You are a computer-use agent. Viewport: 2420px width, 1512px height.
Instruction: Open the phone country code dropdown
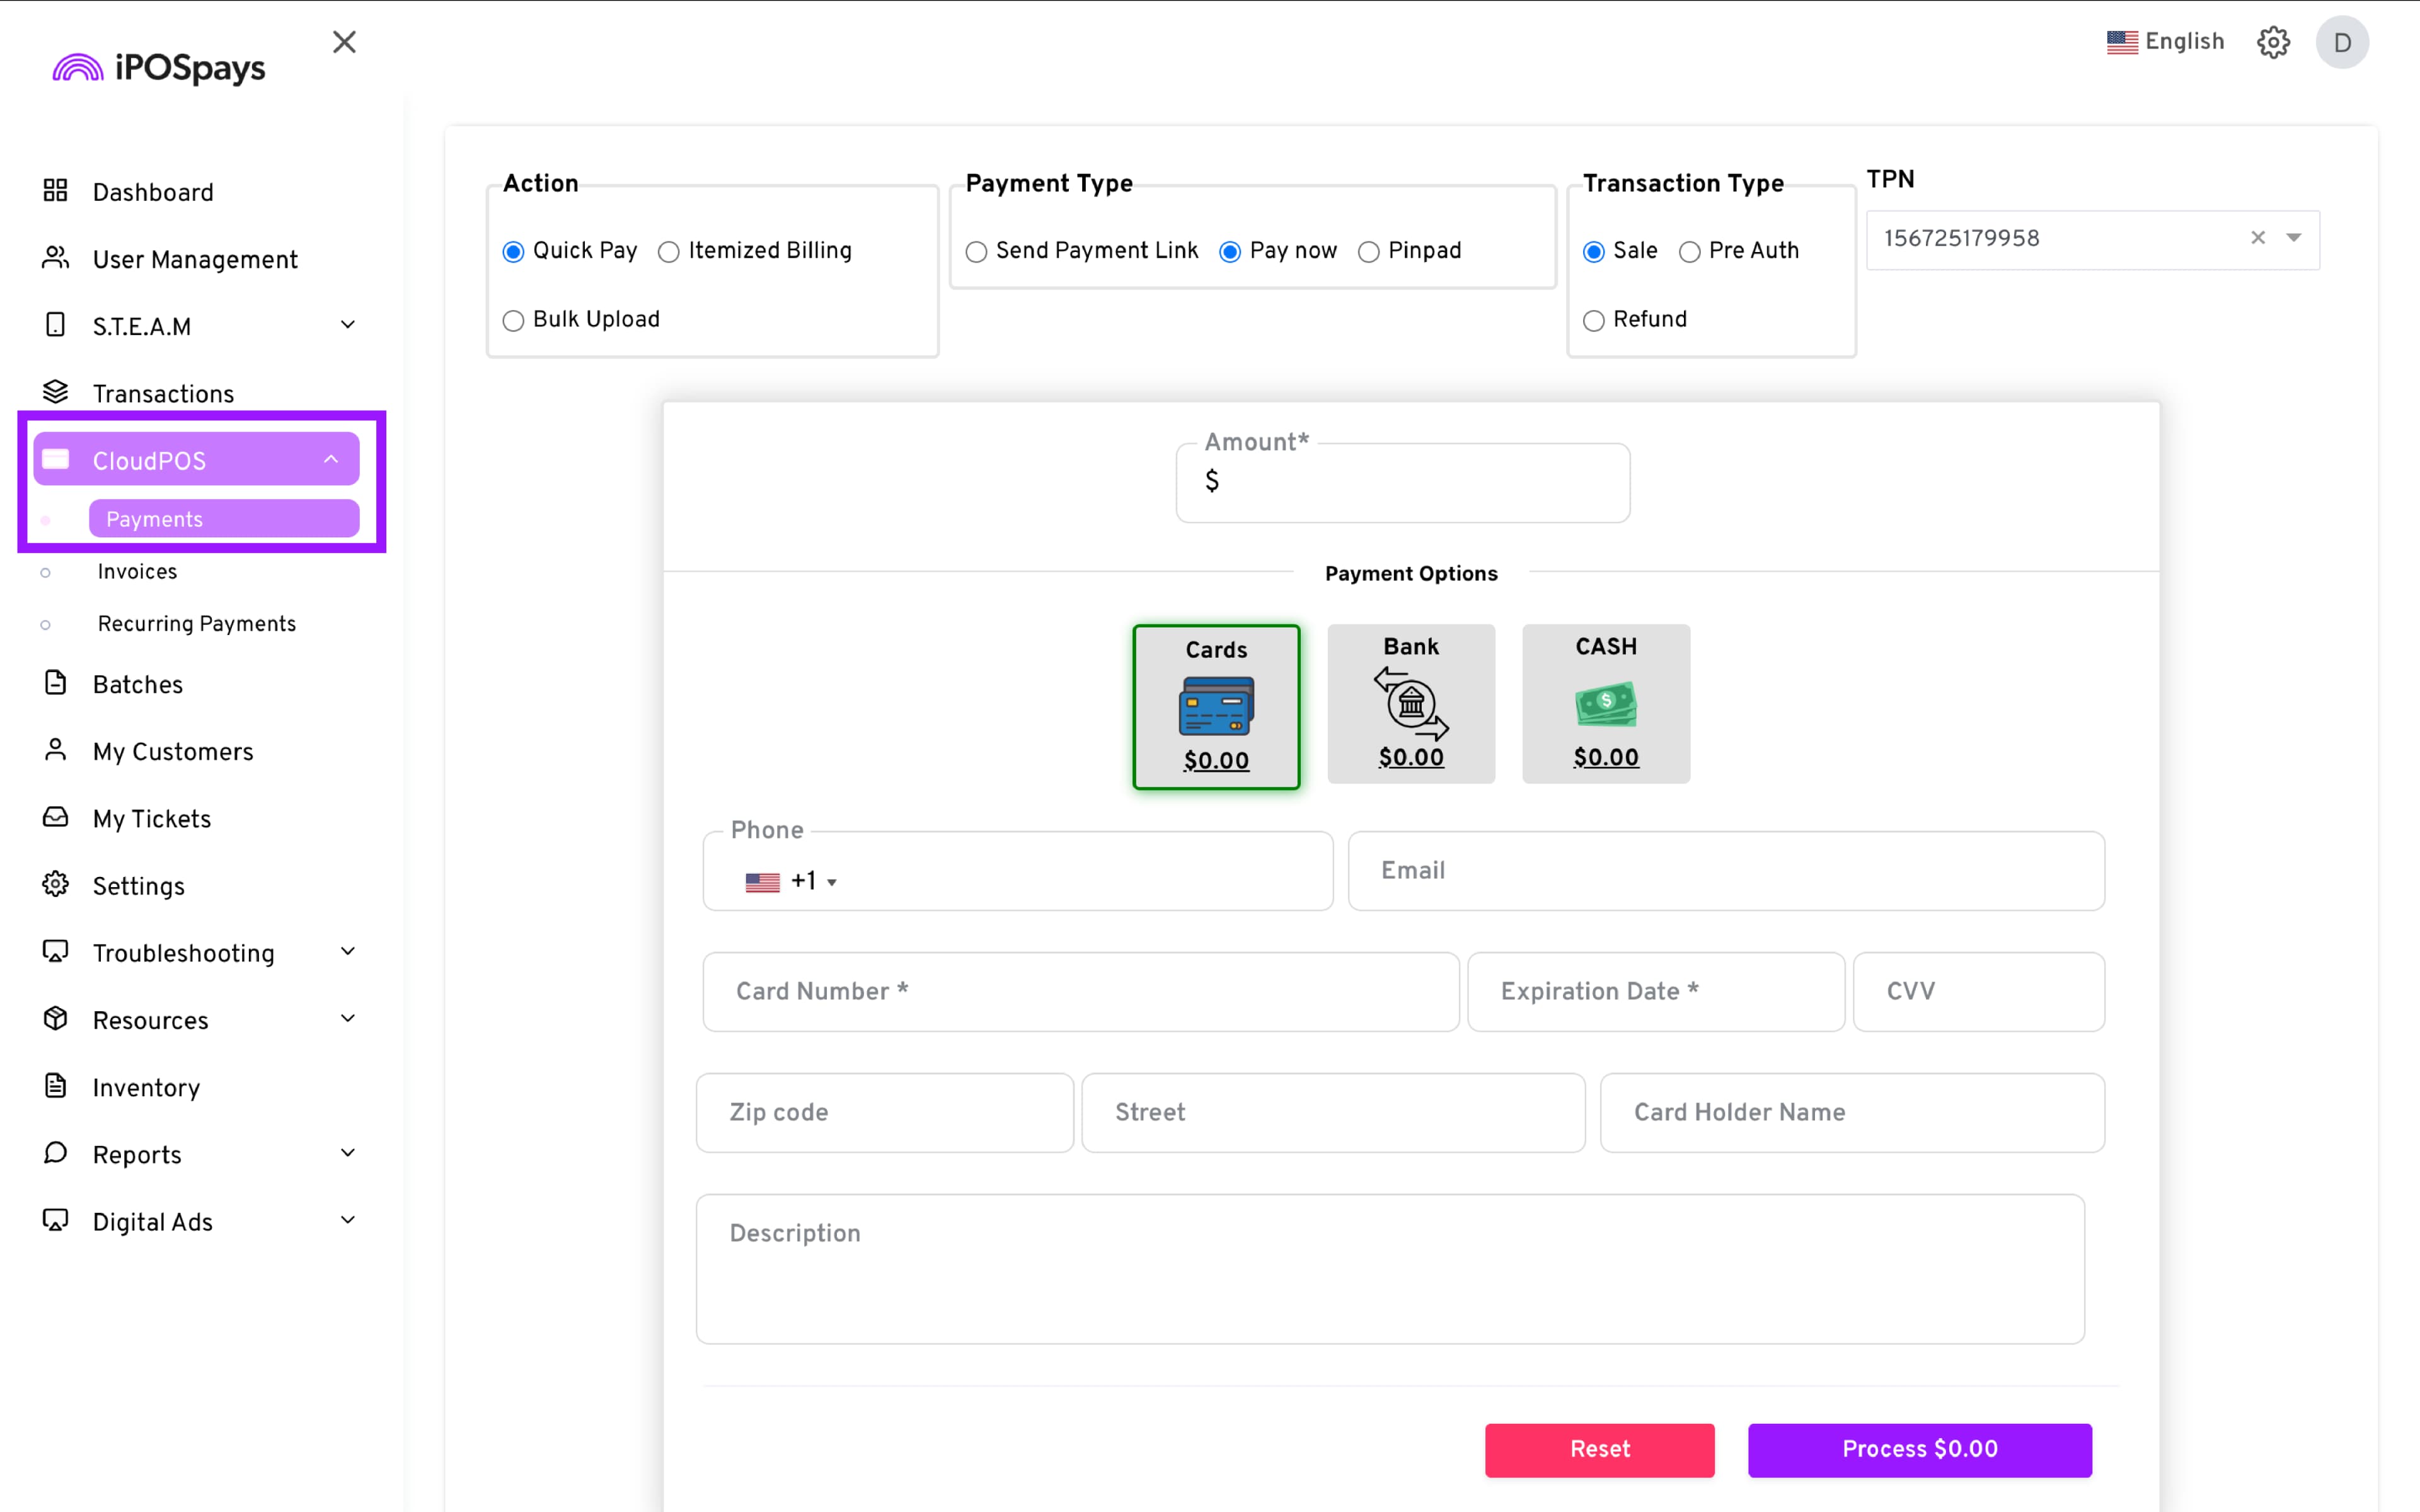pos(831,882)
